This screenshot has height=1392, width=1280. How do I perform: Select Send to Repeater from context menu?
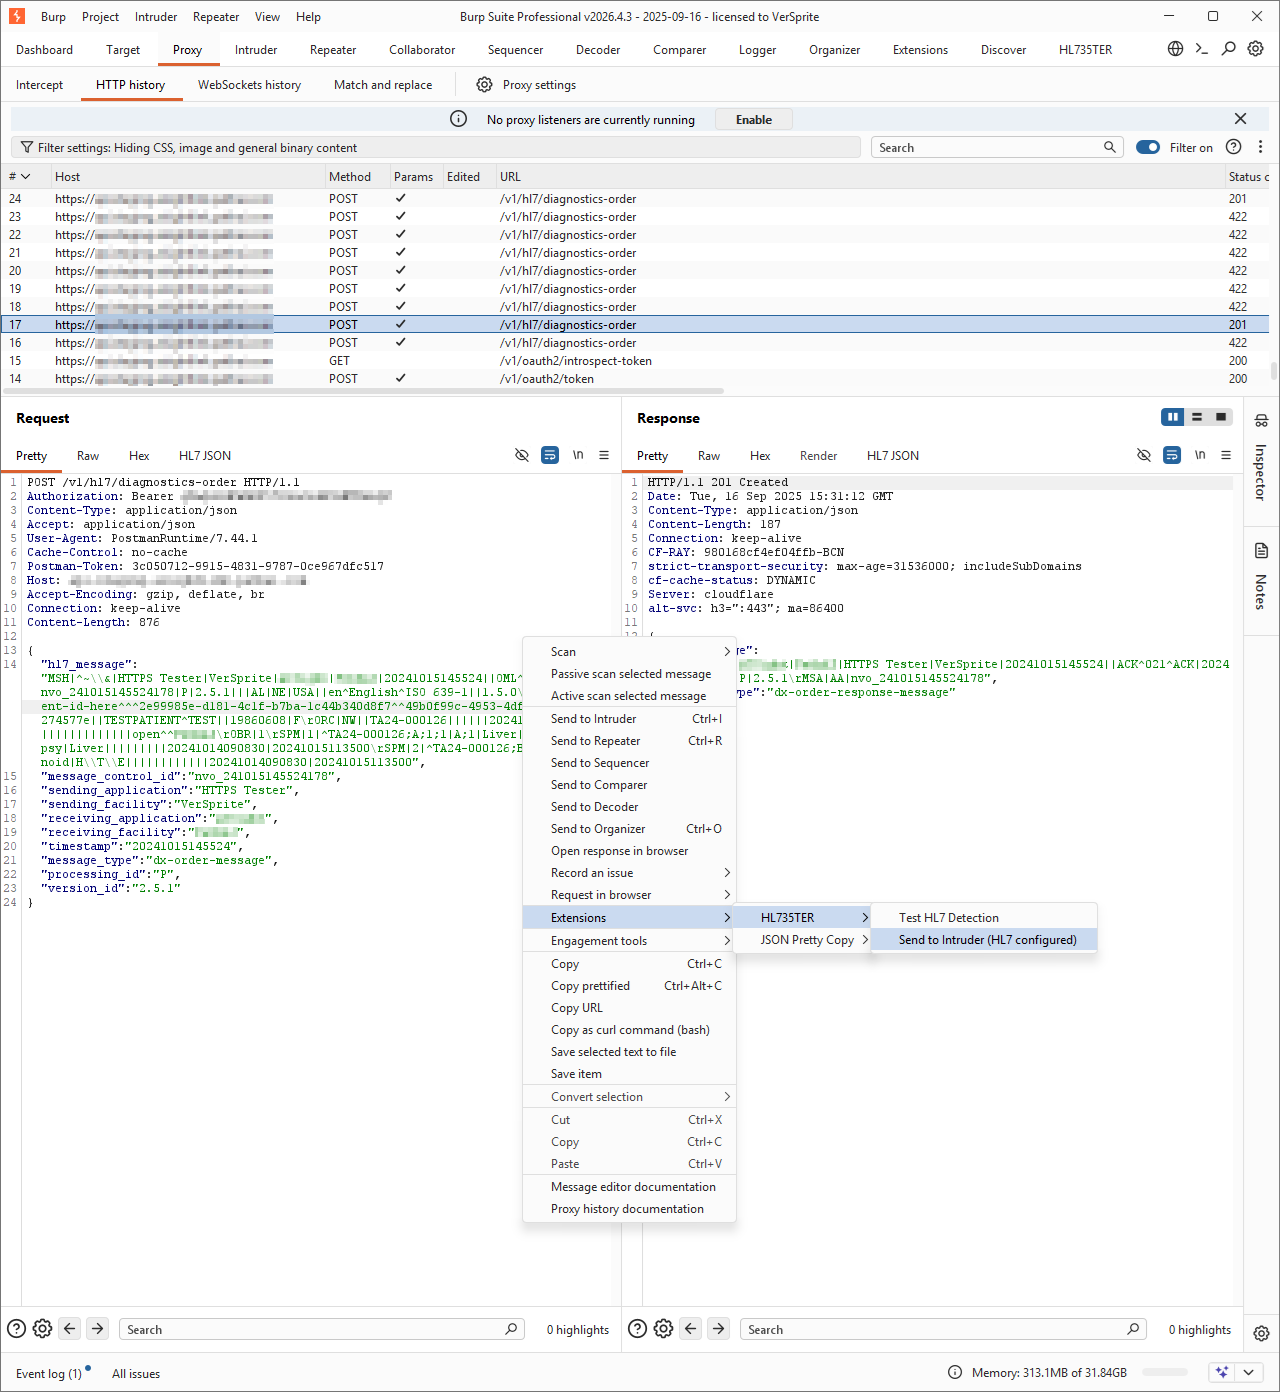coord(629,741)
